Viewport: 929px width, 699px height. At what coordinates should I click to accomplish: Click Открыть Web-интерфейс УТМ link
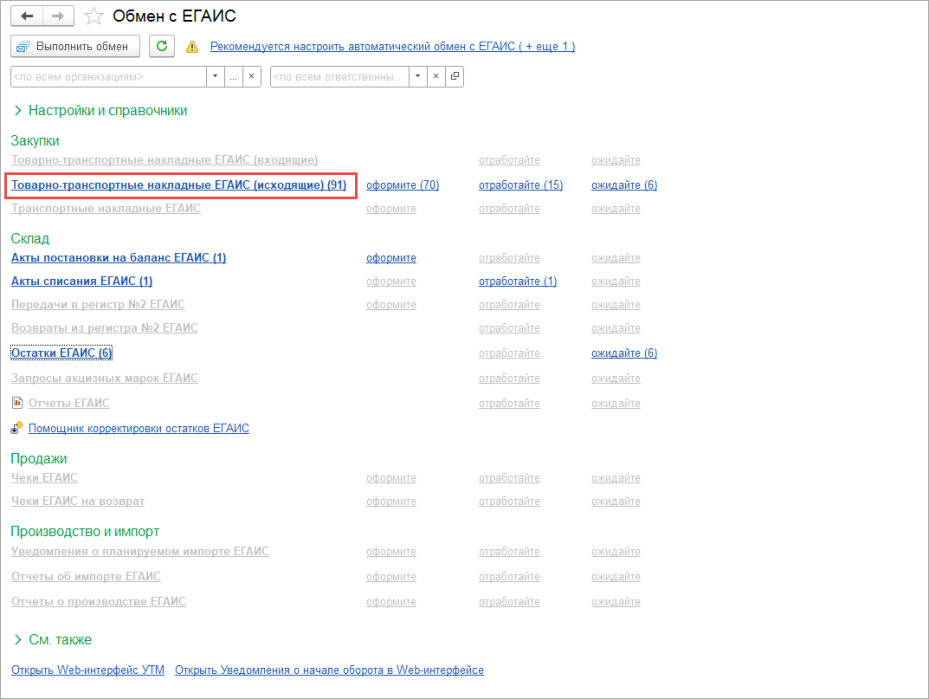pyautogui.click(x=88, y=670)
